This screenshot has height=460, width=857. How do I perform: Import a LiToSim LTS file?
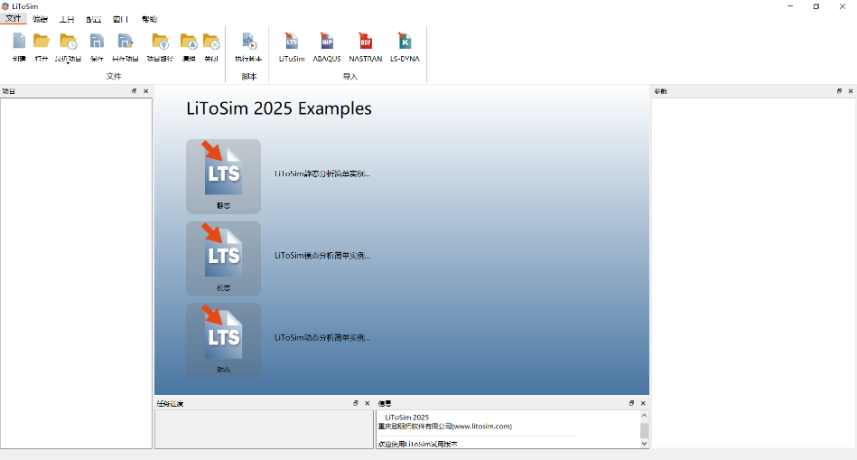coord(291,42)
